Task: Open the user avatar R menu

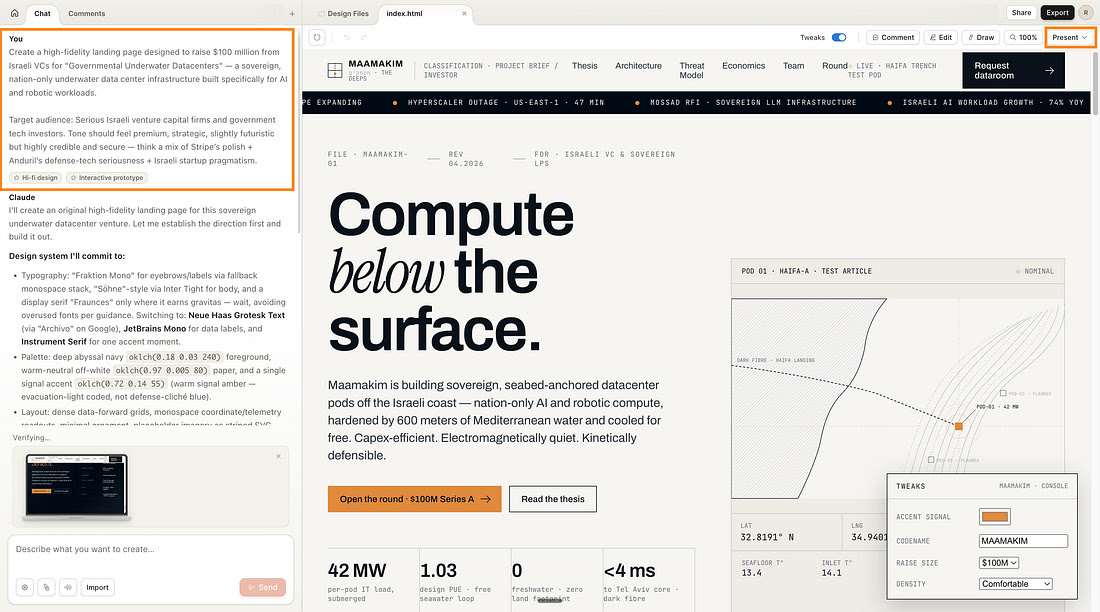Action: [x=1085, y=13]
